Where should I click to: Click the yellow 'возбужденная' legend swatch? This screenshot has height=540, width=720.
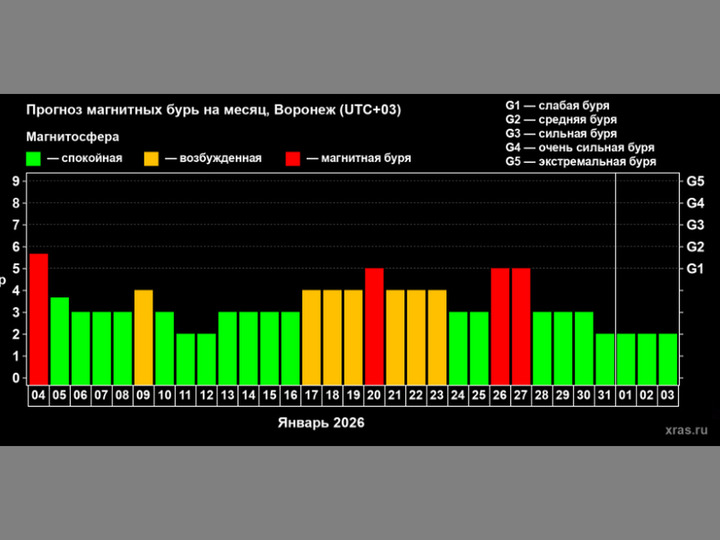(x=152, y=158)
